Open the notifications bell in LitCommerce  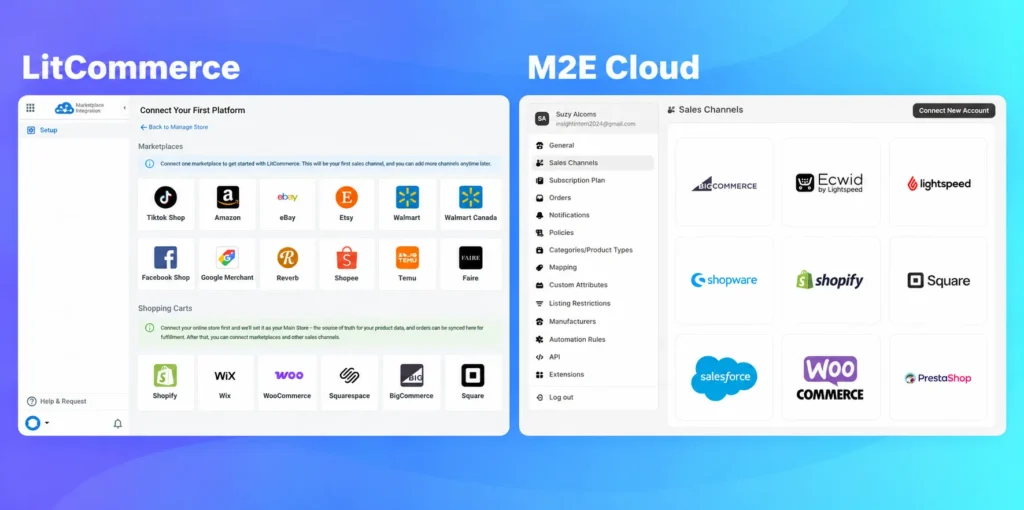[x=118, y=424]
